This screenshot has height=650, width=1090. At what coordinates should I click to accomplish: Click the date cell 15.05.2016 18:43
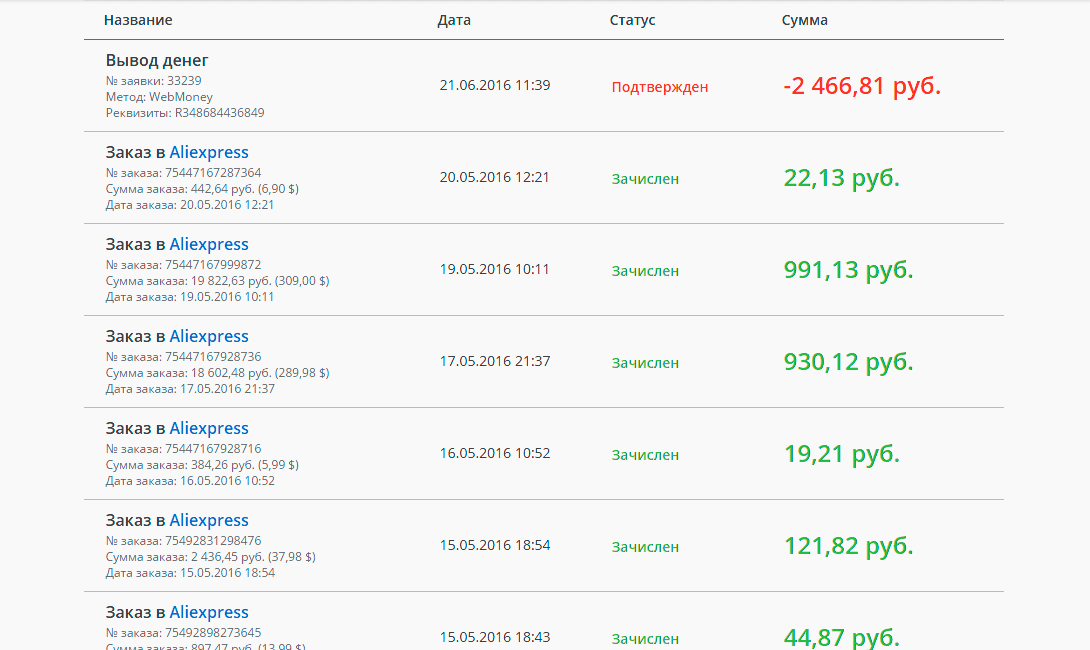tap(495, 637)
